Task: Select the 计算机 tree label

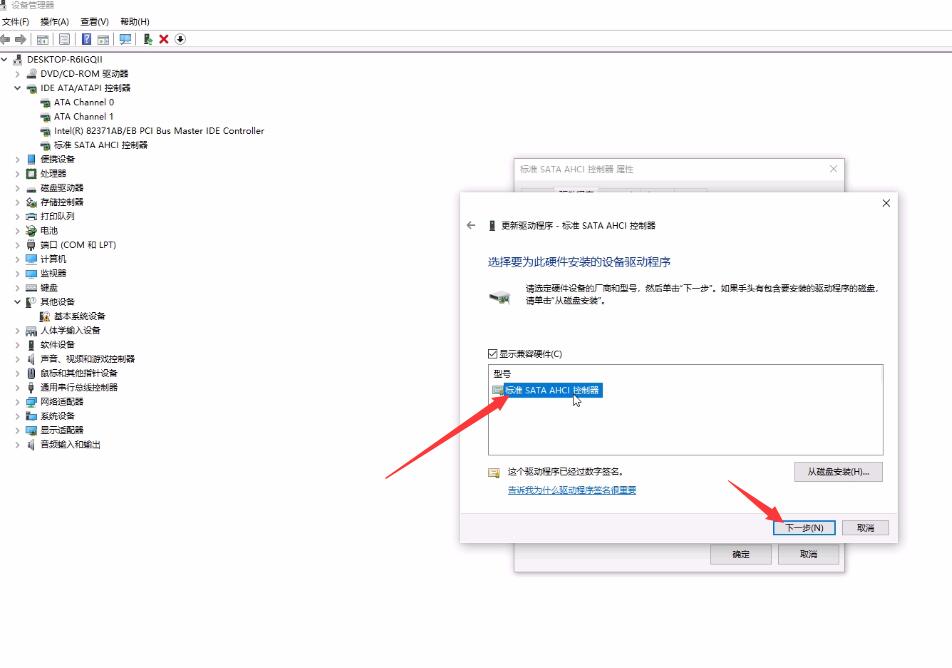Action: click(x=53, y=259)
